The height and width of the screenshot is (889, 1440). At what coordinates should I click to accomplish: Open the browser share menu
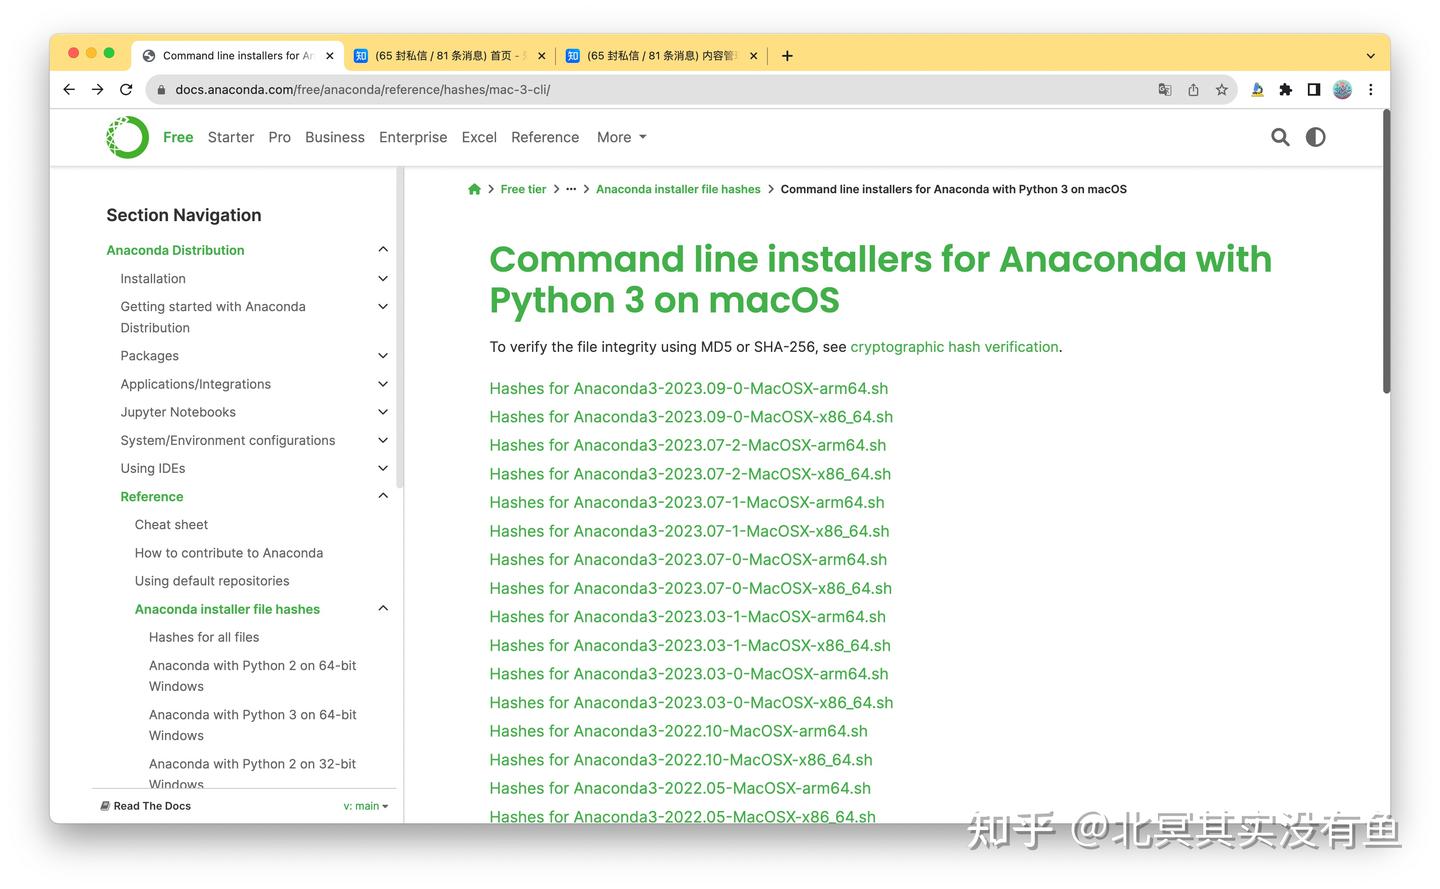coord(1192,89)
